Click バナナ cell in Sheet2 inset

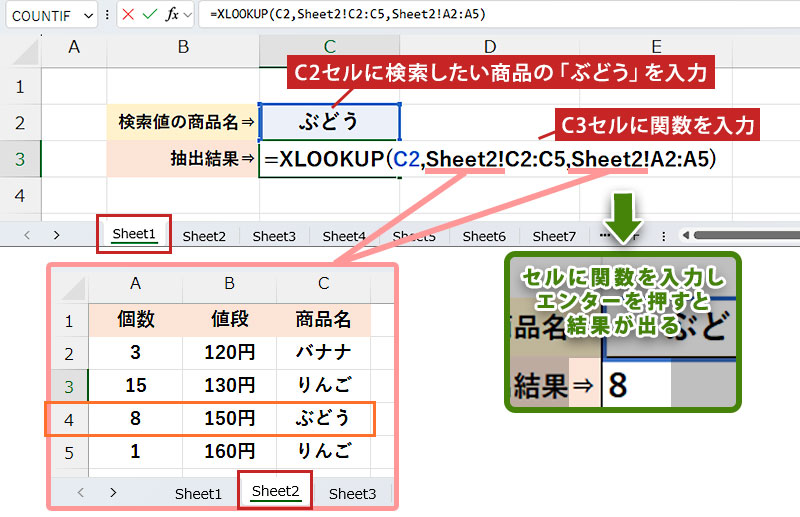[323, 353]
